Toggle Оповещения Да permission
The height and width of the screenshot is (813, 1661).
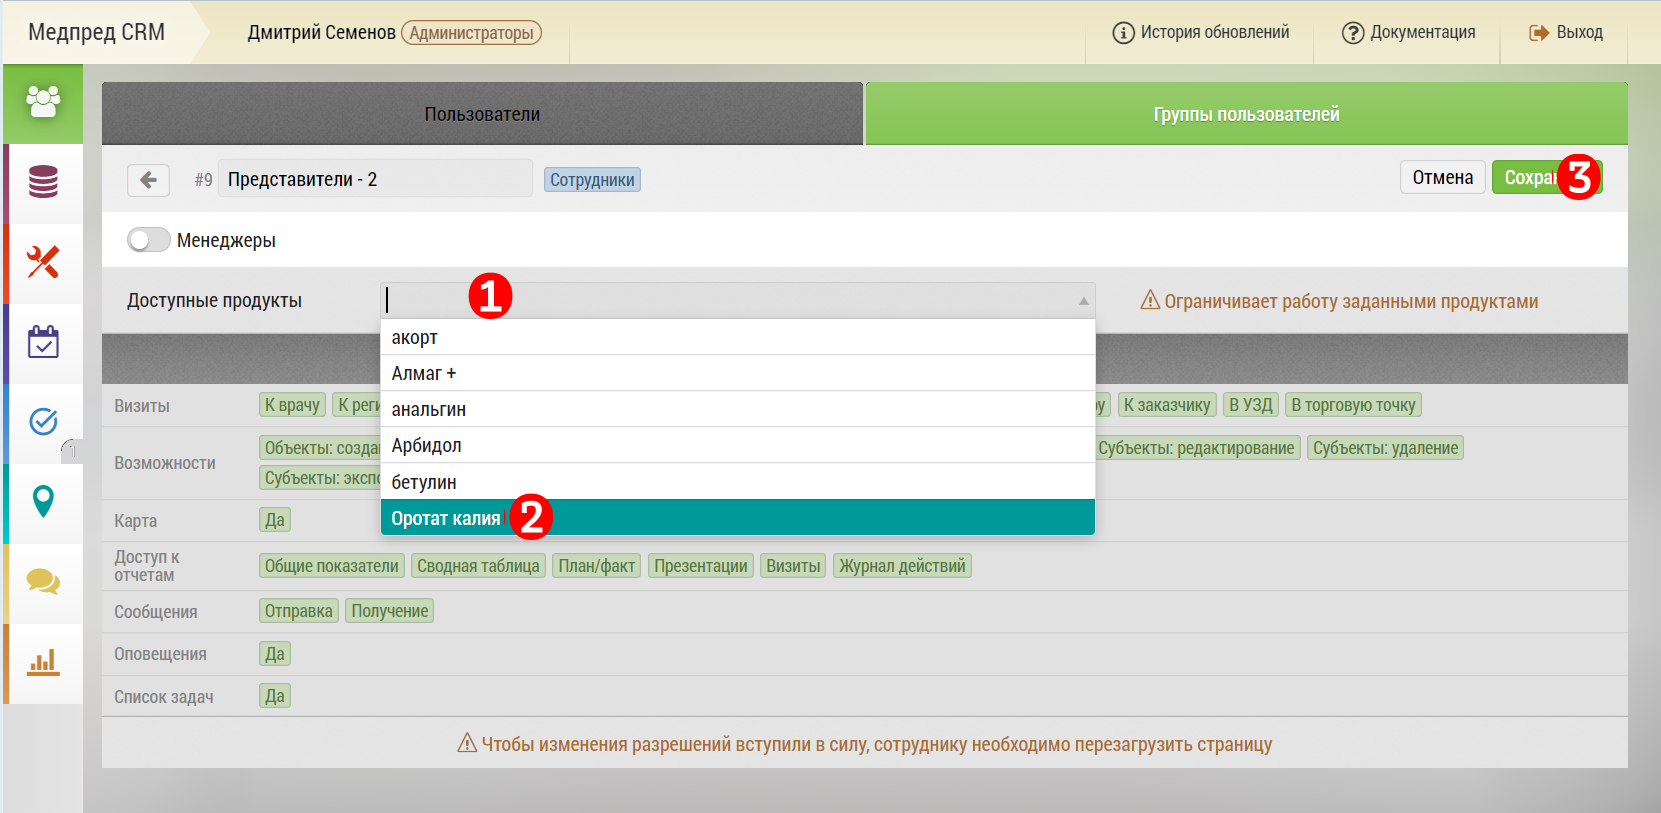point(275,654)
